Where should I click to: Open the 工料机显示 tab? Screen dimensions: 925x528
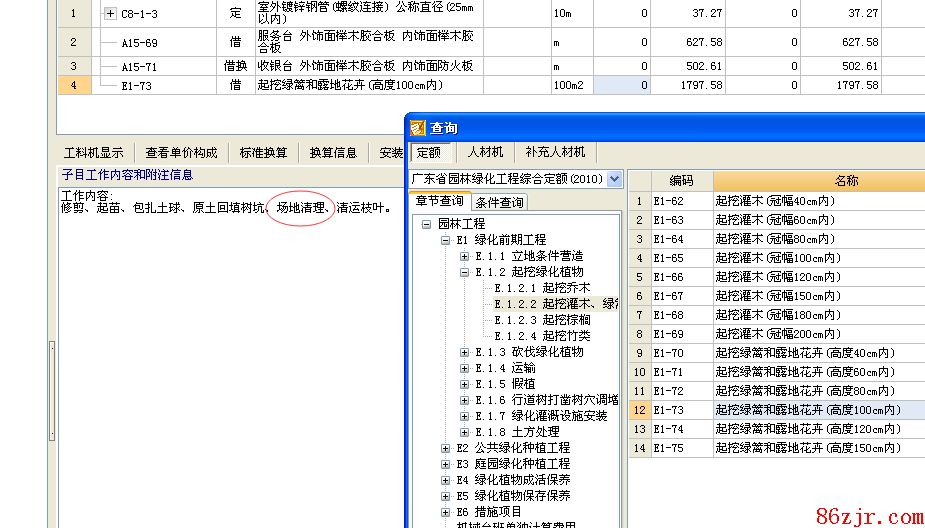pyautogui.click(x=93, y=153)
